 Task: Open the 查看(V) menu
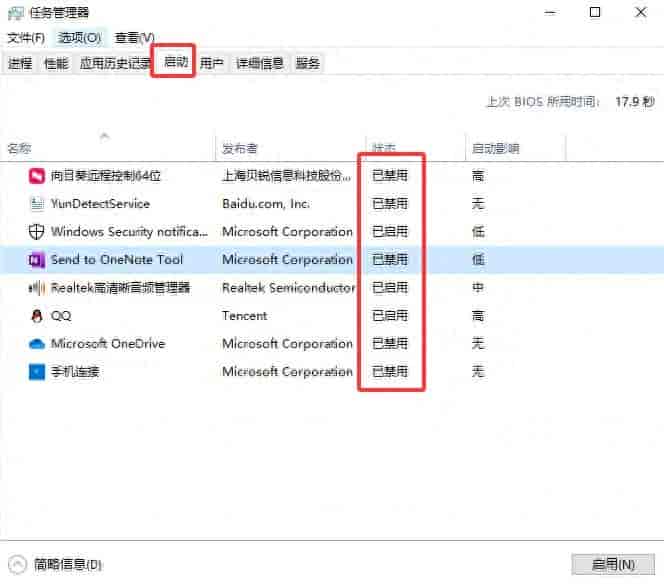134,38
